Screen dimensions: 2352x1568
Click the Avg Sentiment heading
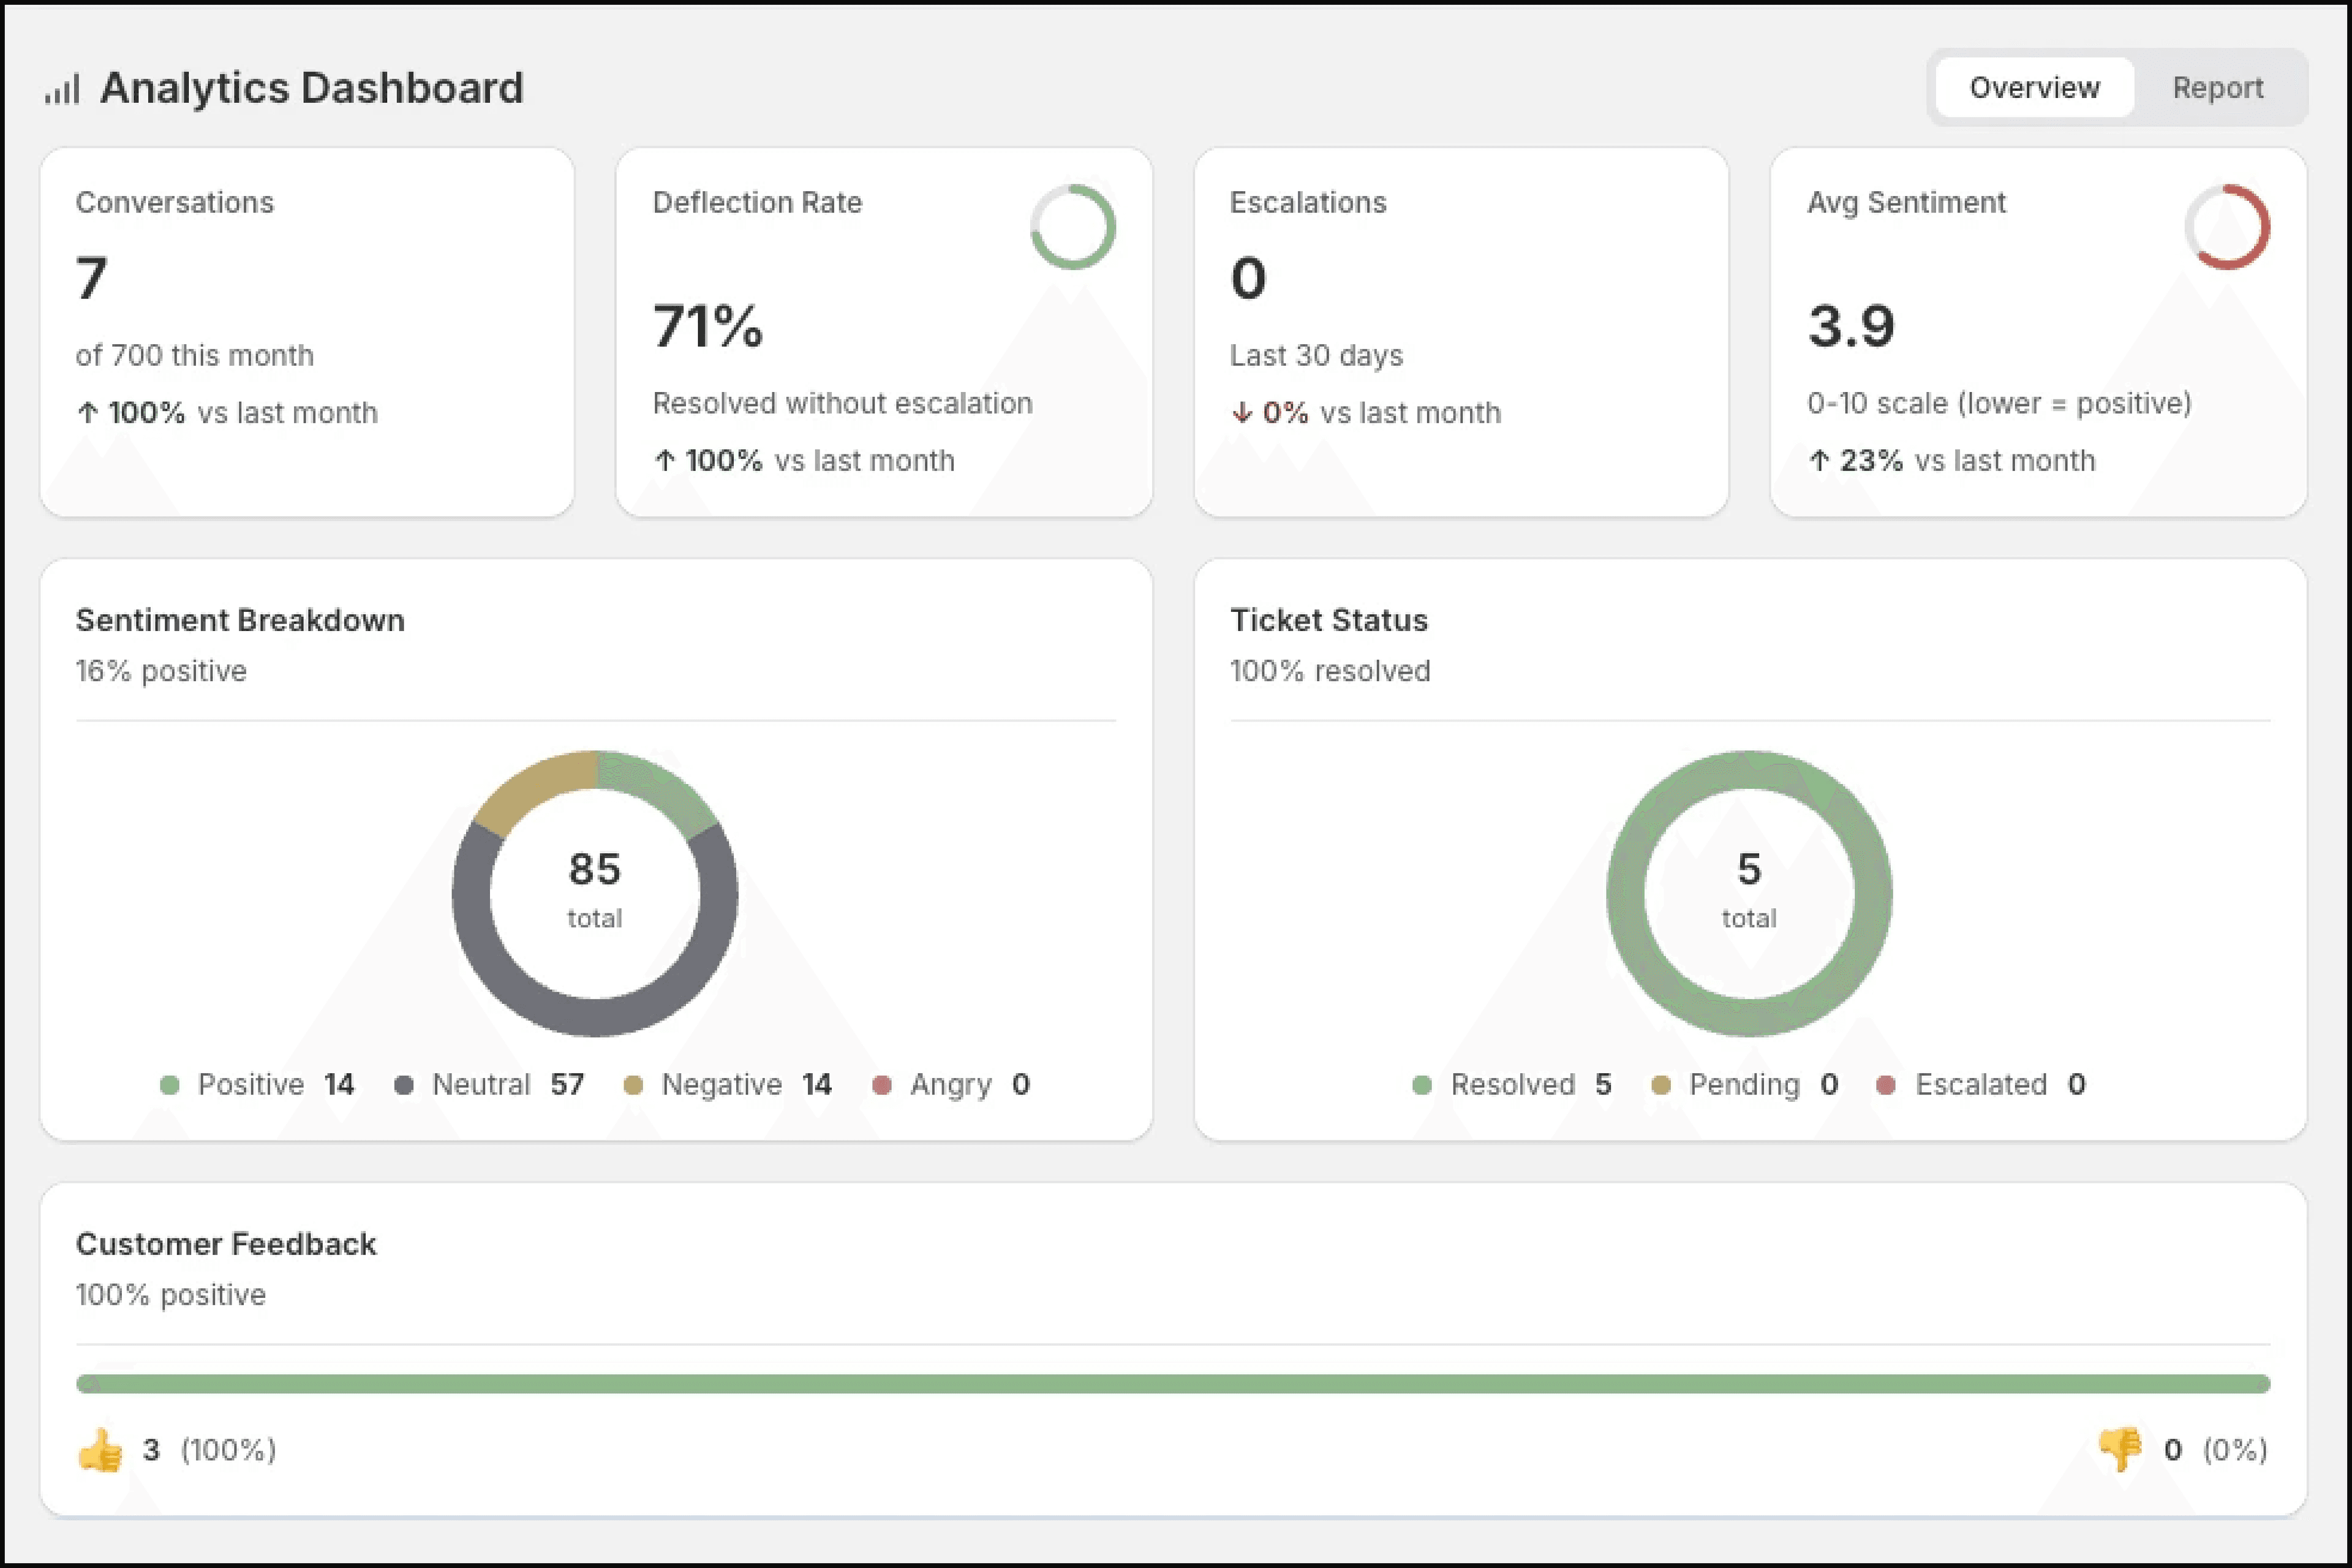tap(1906, 202)
